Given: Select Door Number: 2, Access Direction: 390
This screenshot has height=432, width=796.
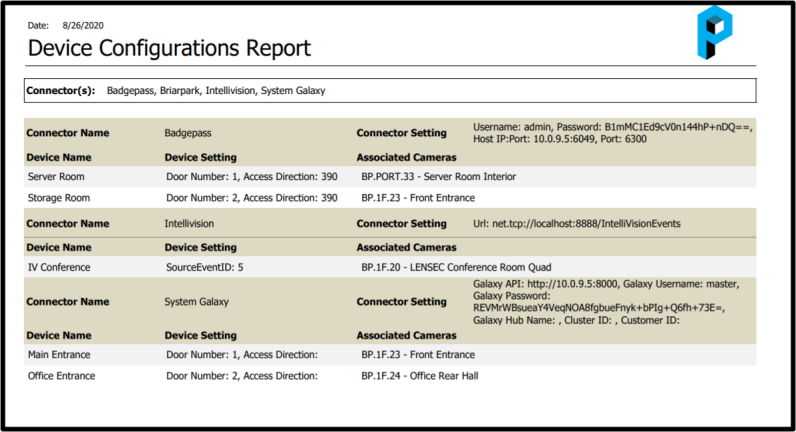Looking at the screenshot, I should pyautogui.click(x=252, y=198).
